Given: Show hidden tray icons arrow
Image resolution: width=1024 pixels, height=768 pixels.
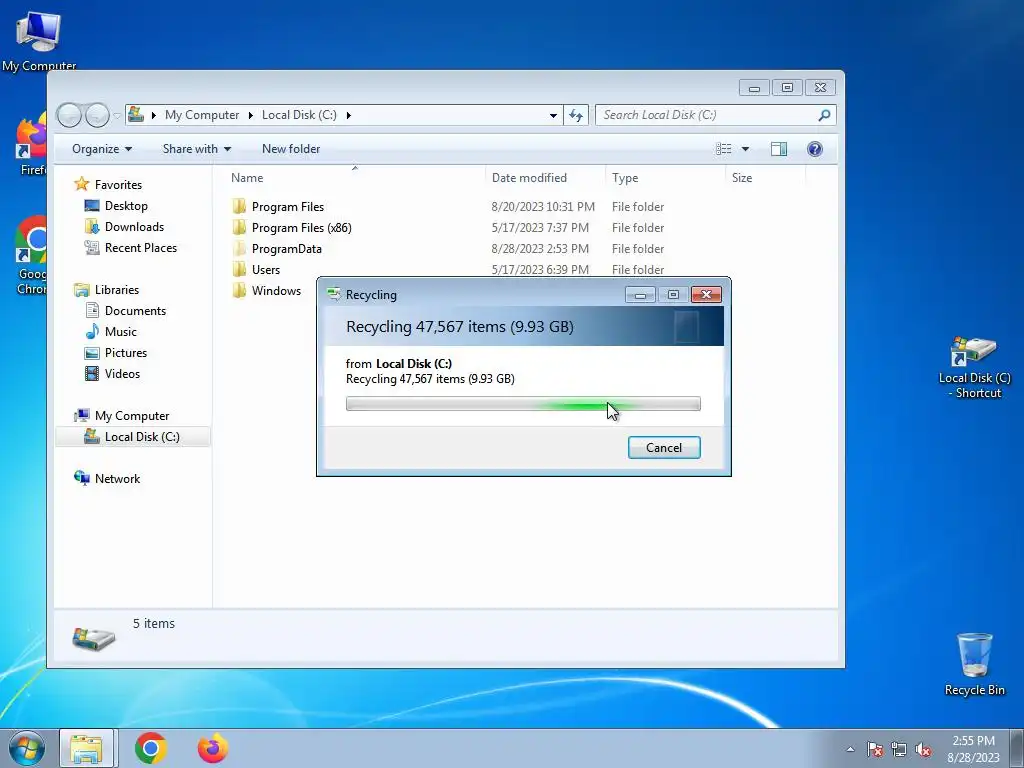Looking at the screenshot, I should tap(850, 749).
